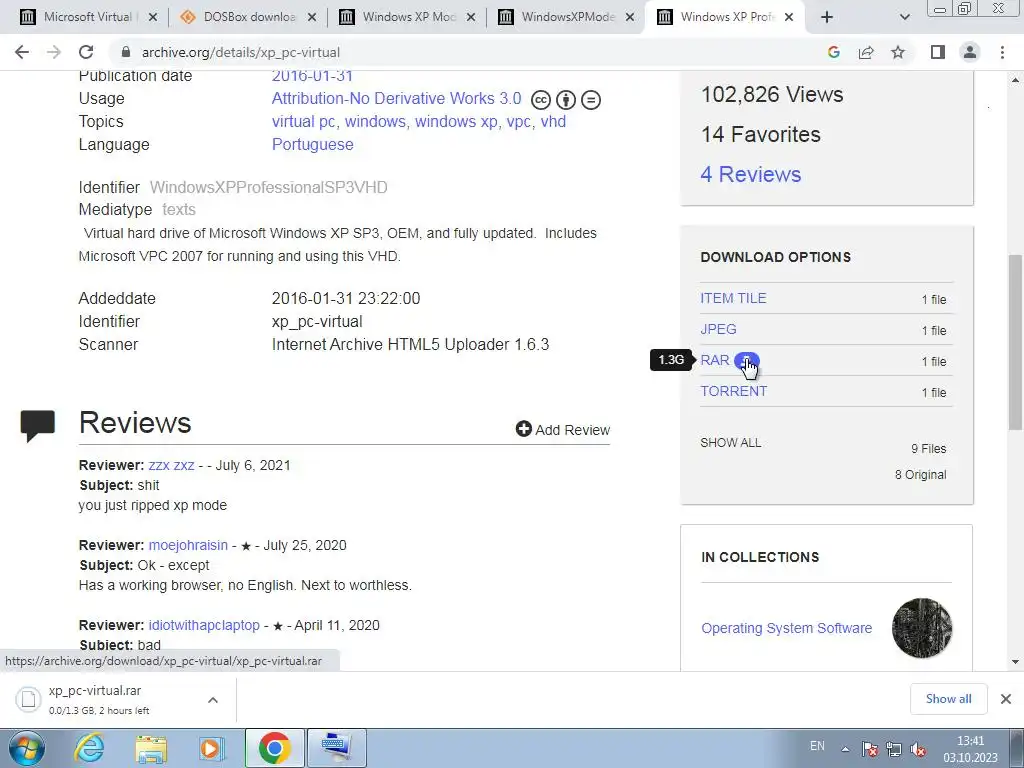Viewport: 1024px width, 768px height.
Task: Open reviewer moejohraisin profile
Action: pyautogui.click(x=188, y=545)
